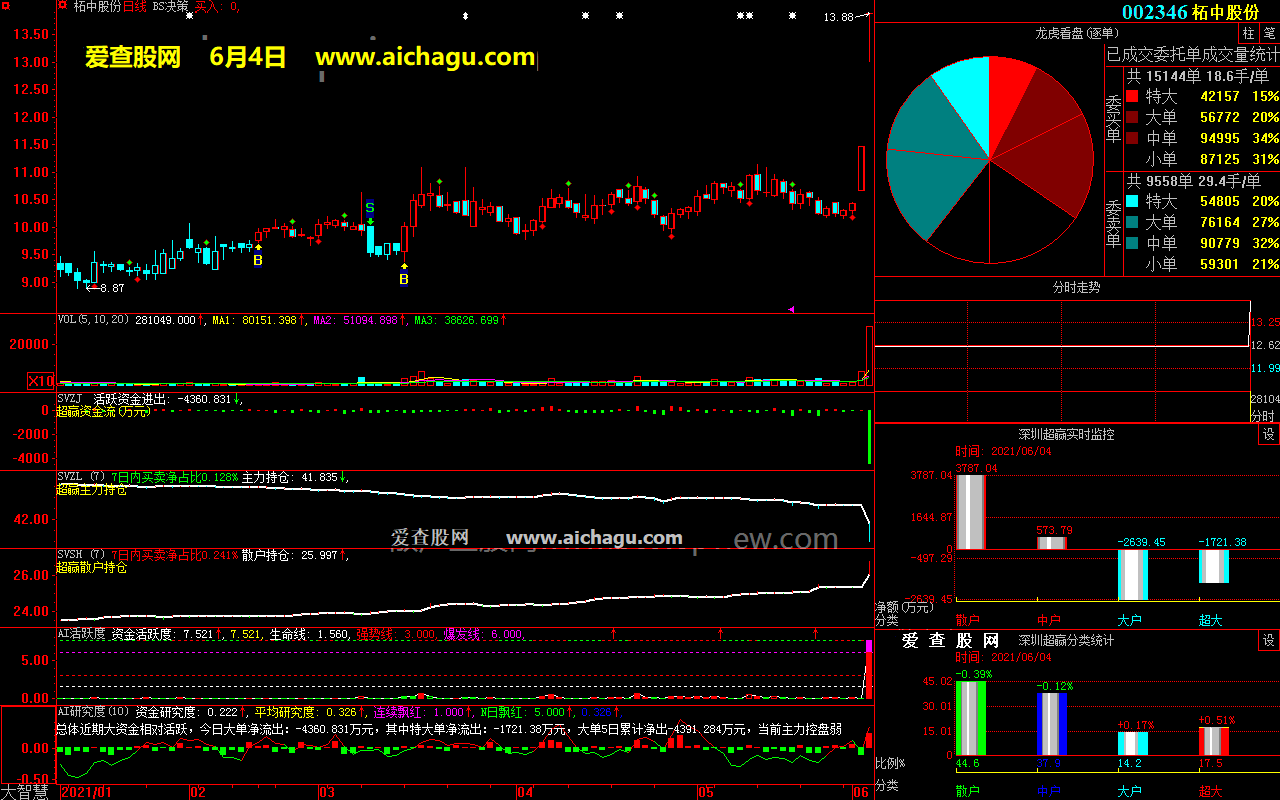
Task: Click the magenta 爆发线: 6.000 label
Action: [x=483, y=634]
